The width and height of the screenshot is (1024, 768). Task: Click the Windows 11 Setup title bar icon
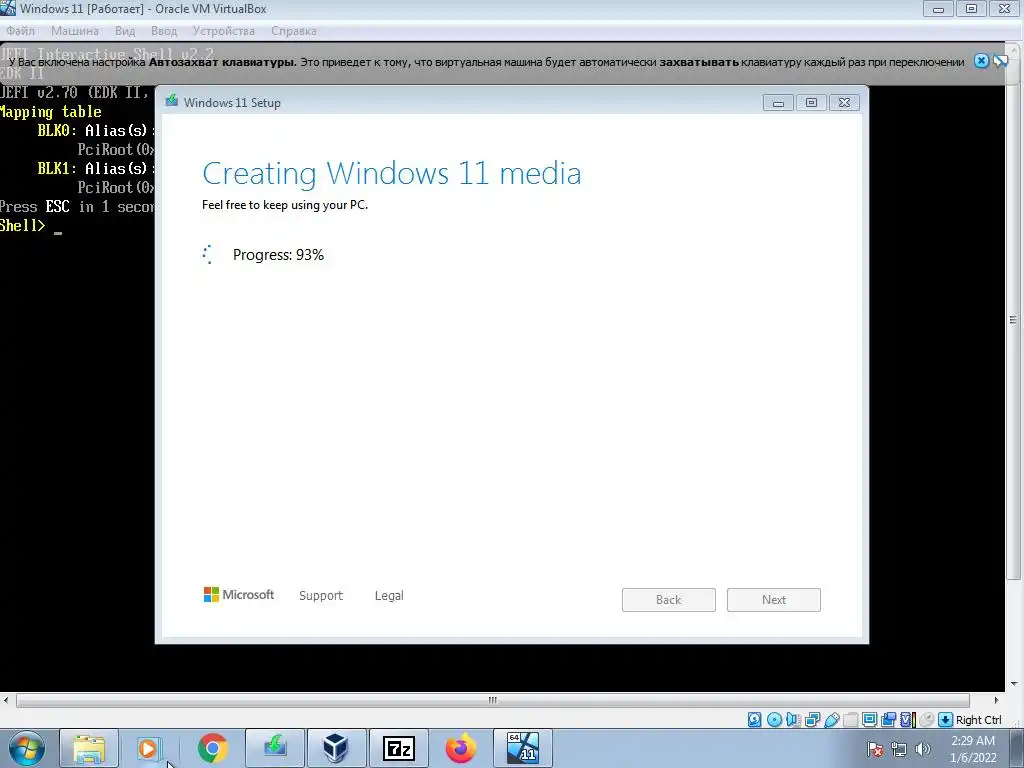tap(172, 101)
